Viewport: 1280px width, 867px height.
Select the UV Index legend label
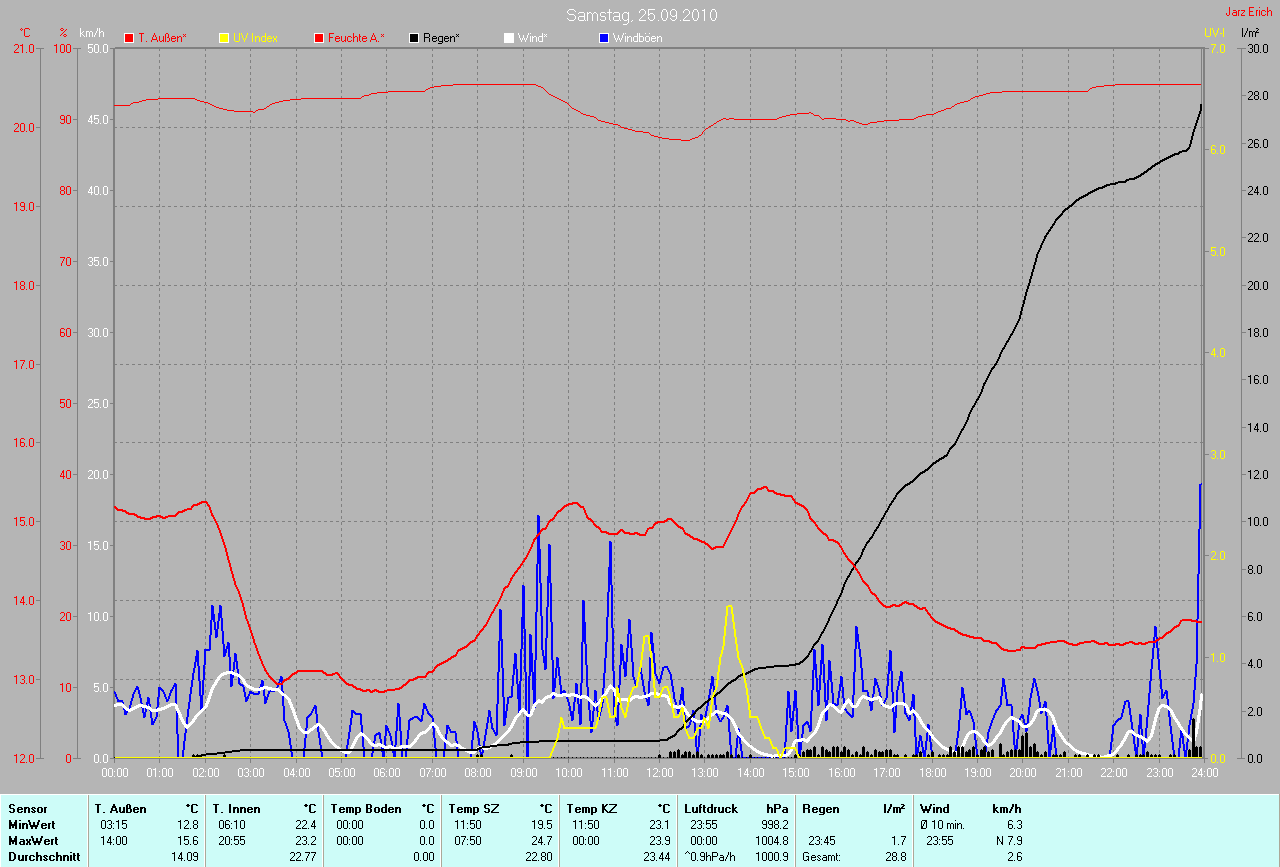pyautogui.click(x=254, y=38)
